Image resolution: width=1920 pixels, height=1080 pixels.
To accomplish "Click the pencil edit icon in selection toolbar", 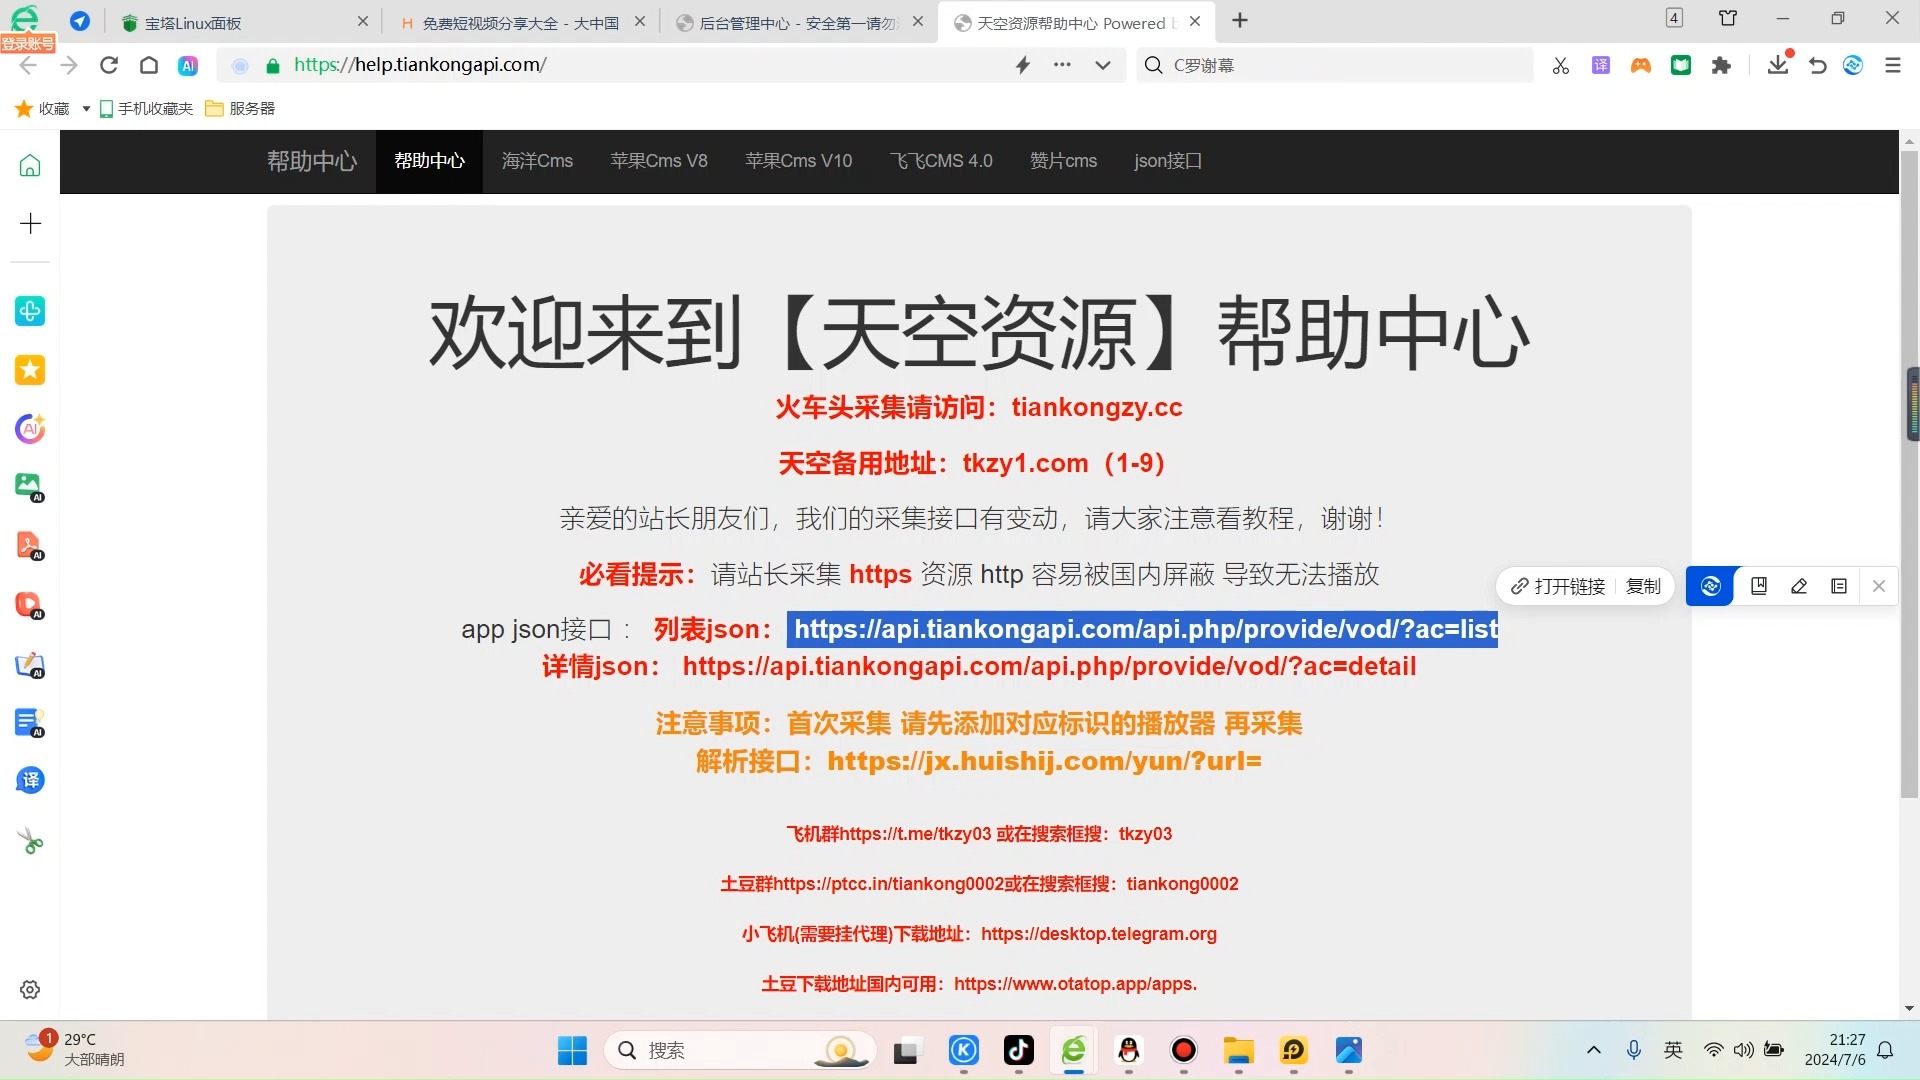I will click(x=1799, y=587).
